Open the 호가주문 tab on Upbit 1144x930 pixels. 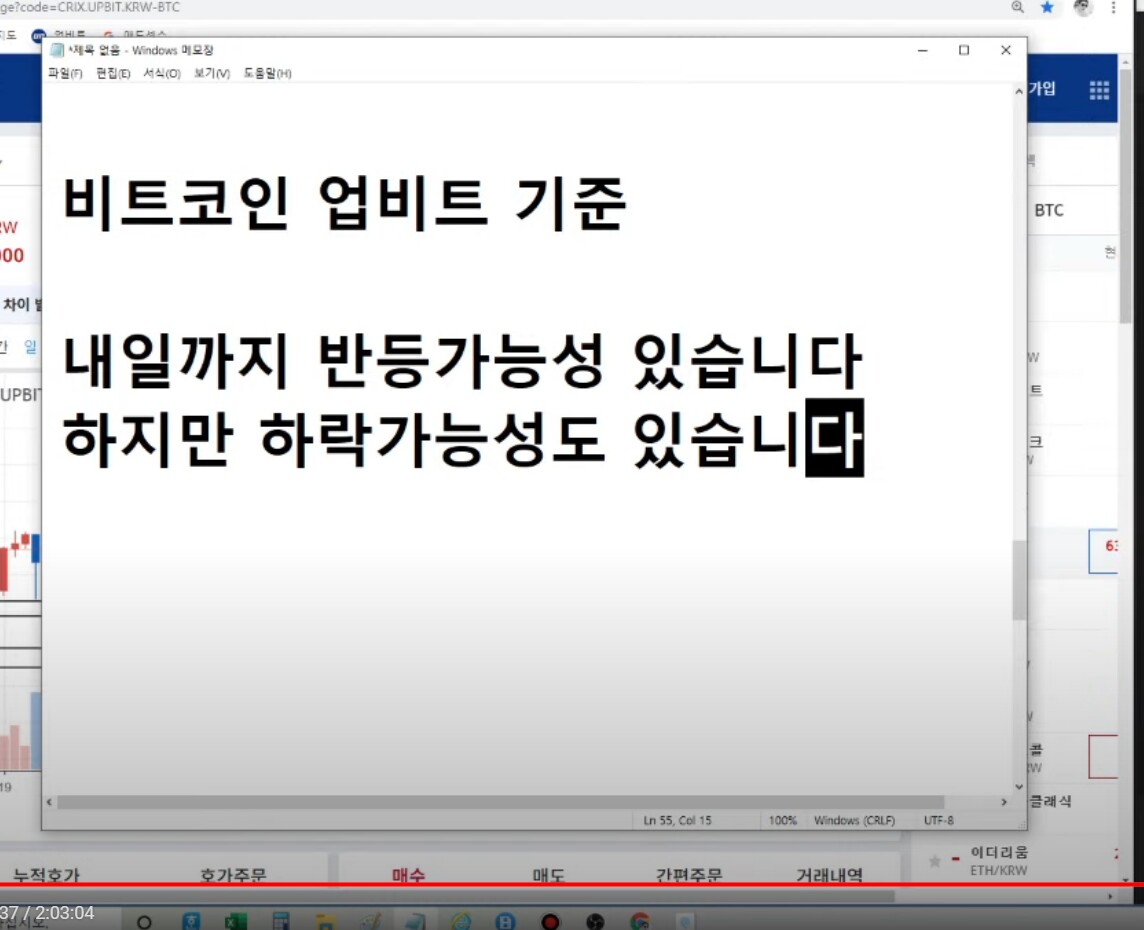[x=233, y=874]
